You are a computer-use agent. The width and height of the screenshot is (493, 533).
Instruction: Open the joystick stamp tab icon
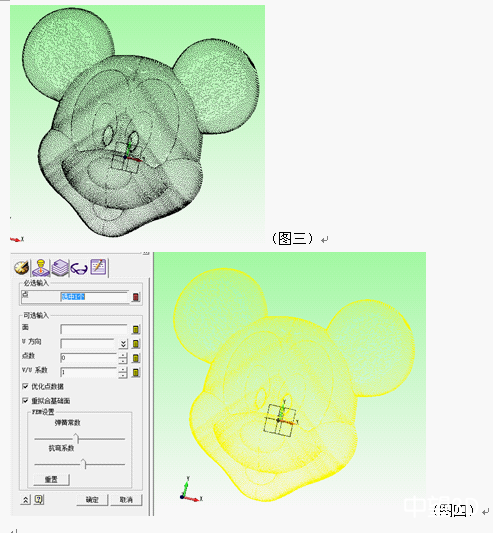[41, 268]
